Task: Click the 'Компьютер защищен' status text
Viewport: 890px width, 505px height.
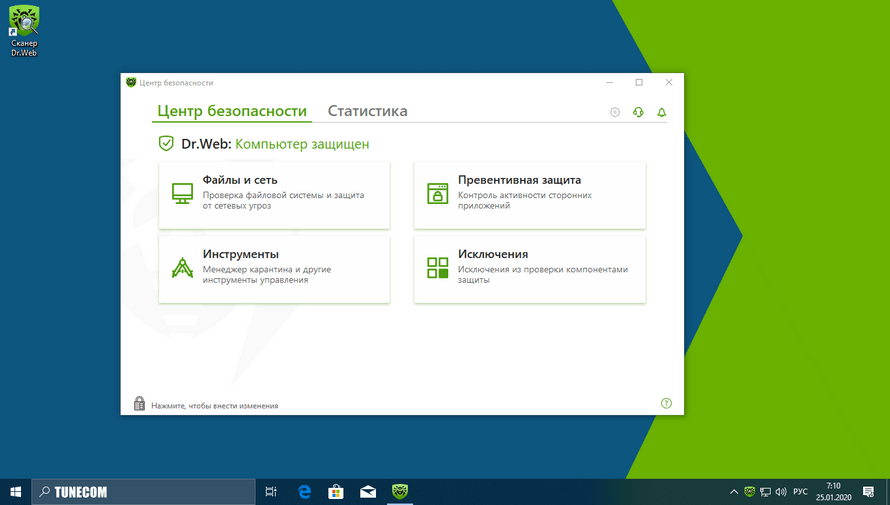Action: 302,144
